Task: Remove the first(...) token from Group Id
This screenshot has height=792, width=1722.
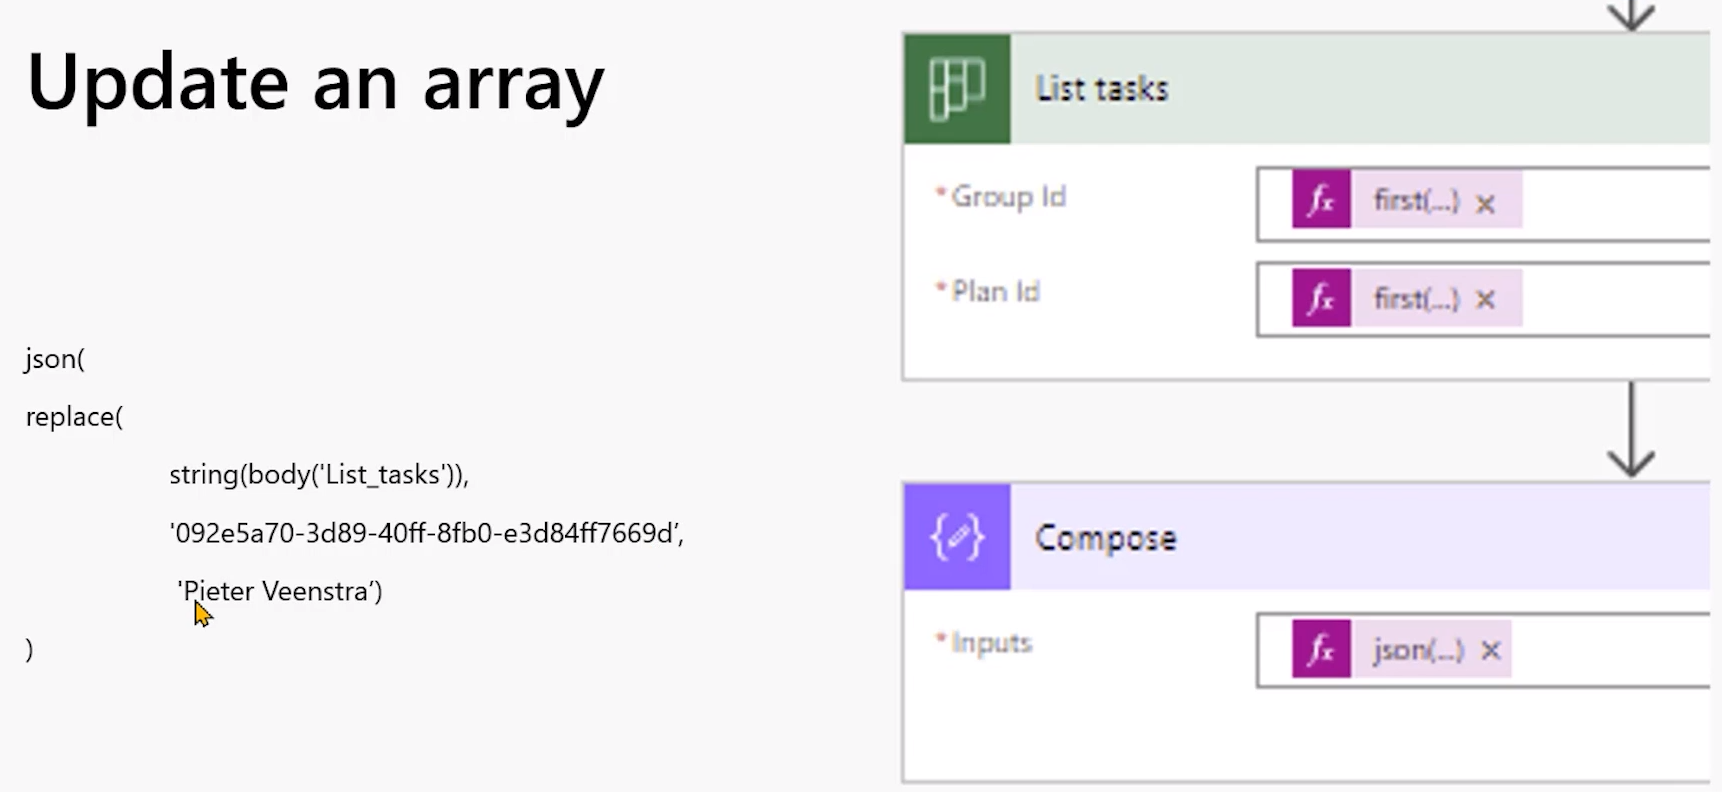Action: click(x=1486, y=204)
